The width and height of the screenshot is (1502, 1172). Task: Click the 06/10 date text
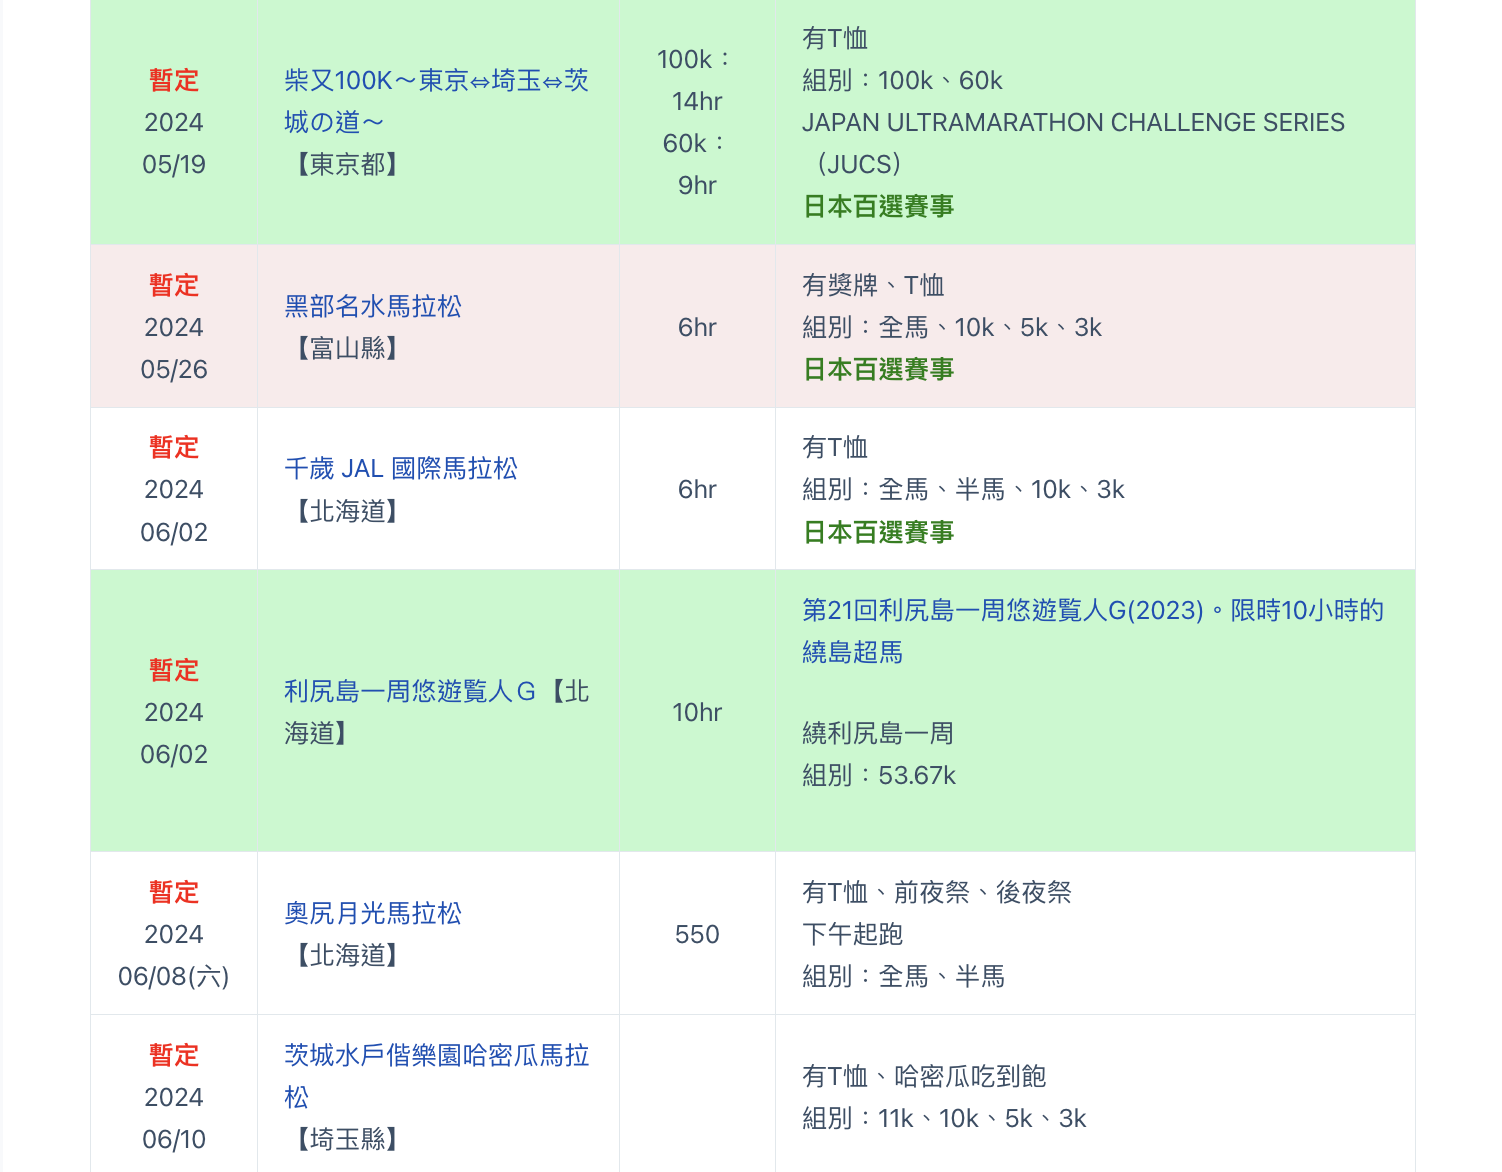point(174,1139)
